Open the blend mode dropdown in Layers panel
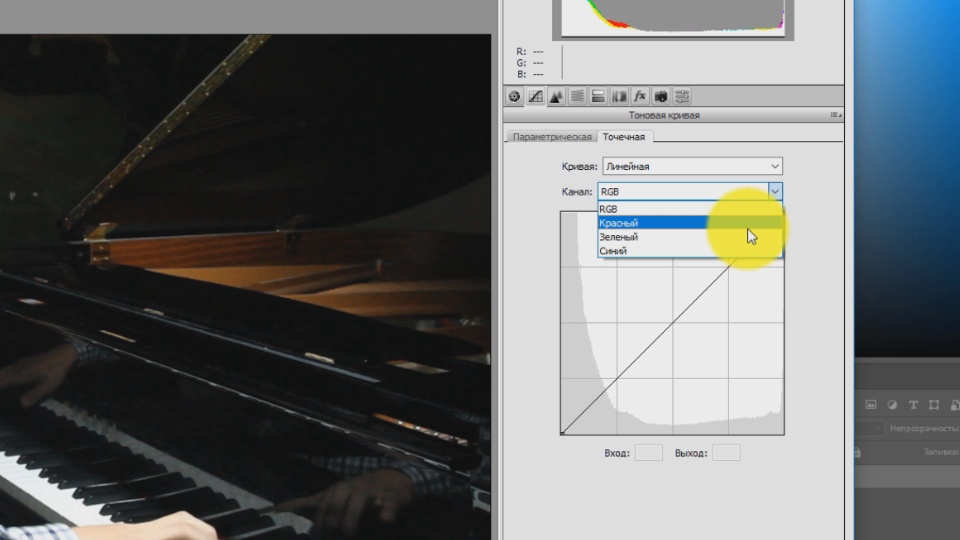Screen dimensions: 960x540 pyautogui.click(x=871, y=428)
